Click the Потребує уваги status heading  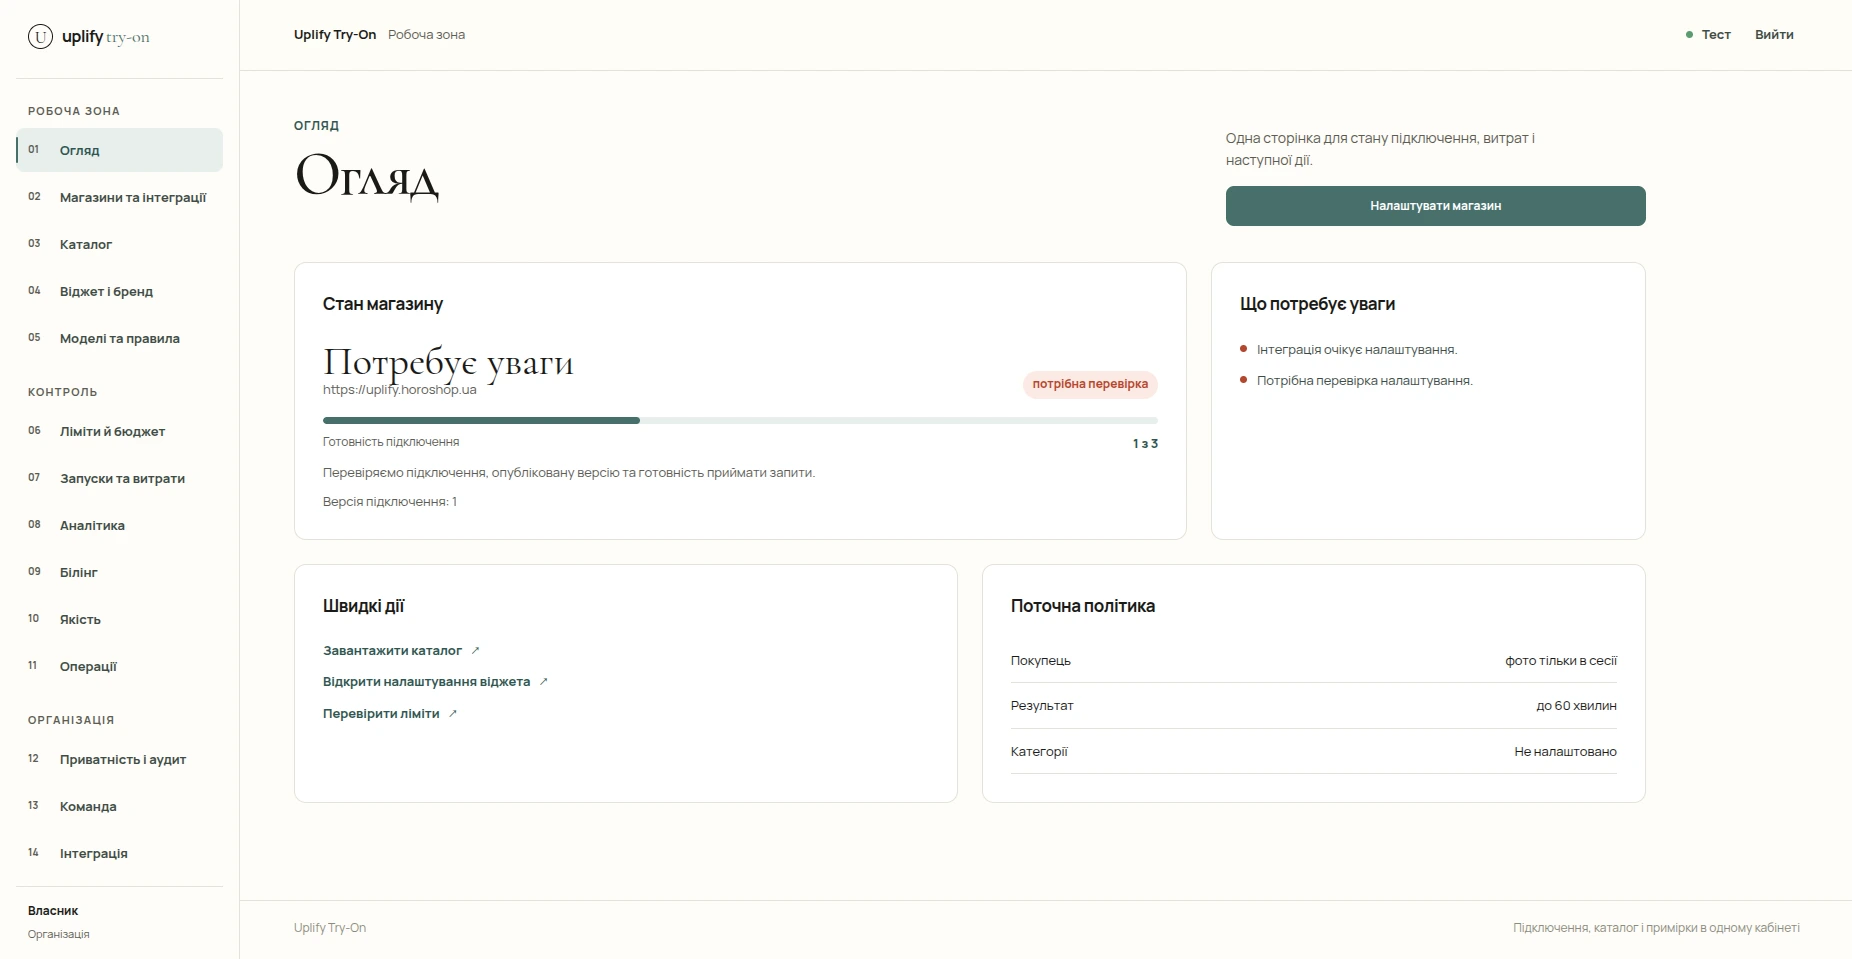(448, 362)
